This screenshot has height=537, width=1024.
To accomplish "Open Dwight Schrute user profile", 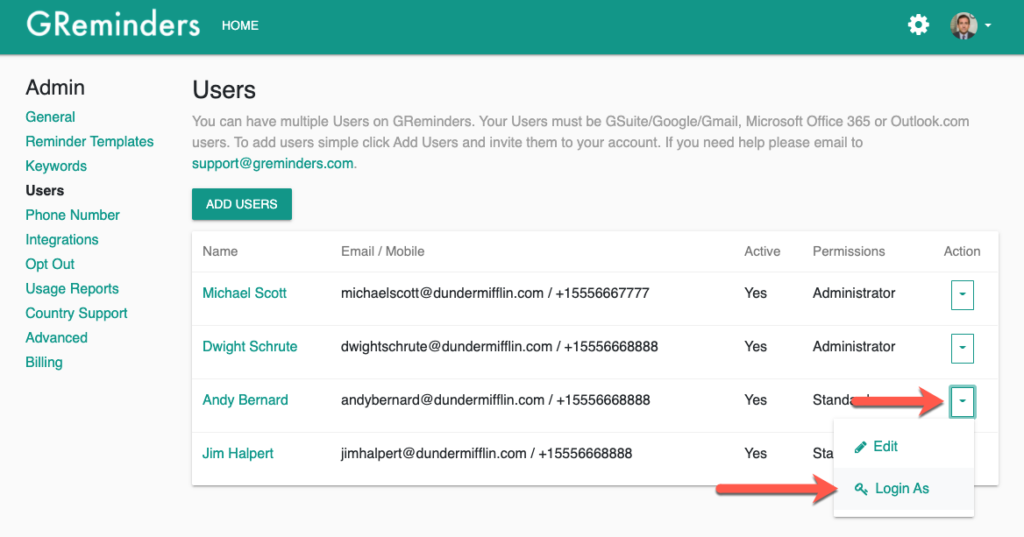I will 249,347.
